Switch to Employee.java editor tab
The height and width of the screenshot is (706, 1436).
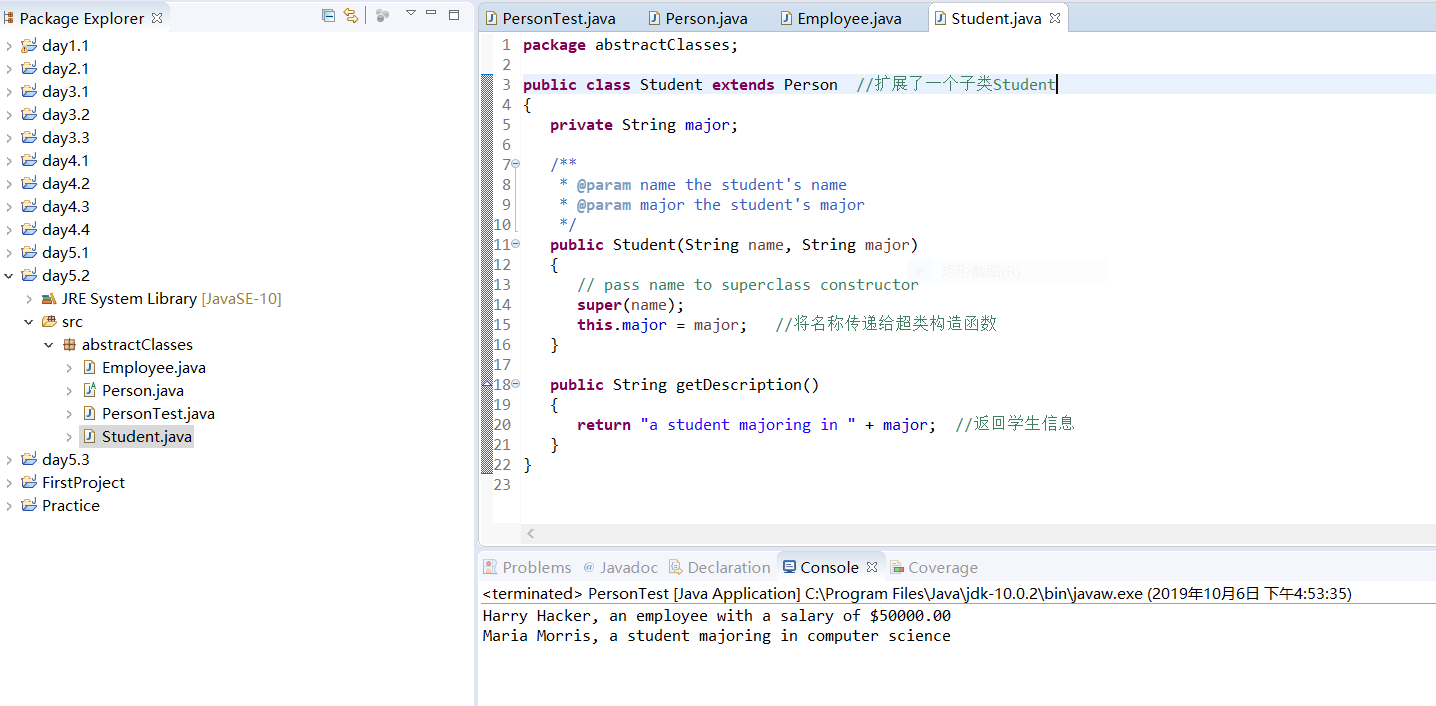[x=840, y=18]
